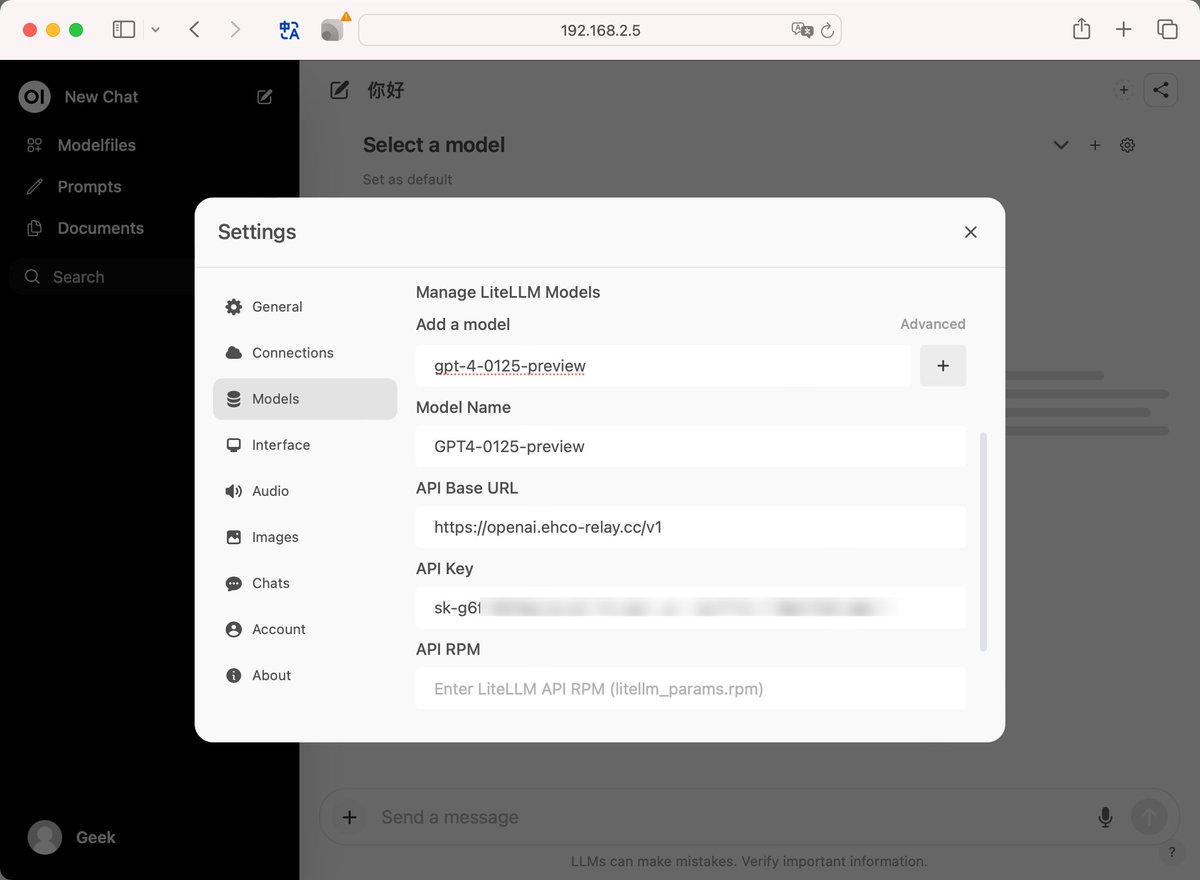
Task: Click the New Chat logo button
Action: point(35,97)
